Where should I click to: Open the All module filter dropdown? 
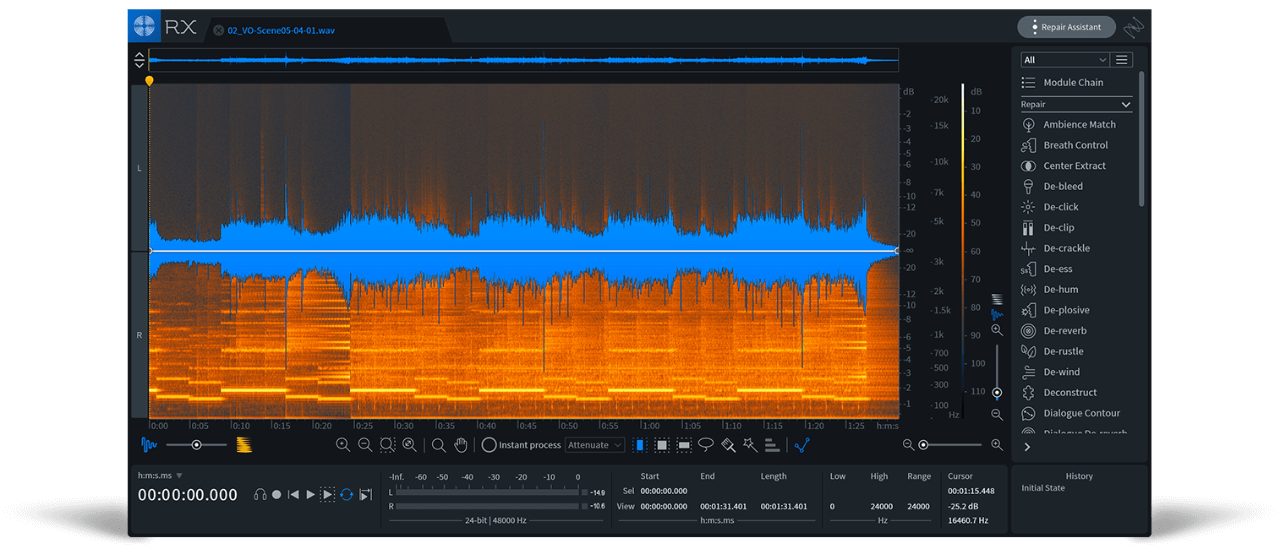pyautogui.click(x=1064, y=60)
